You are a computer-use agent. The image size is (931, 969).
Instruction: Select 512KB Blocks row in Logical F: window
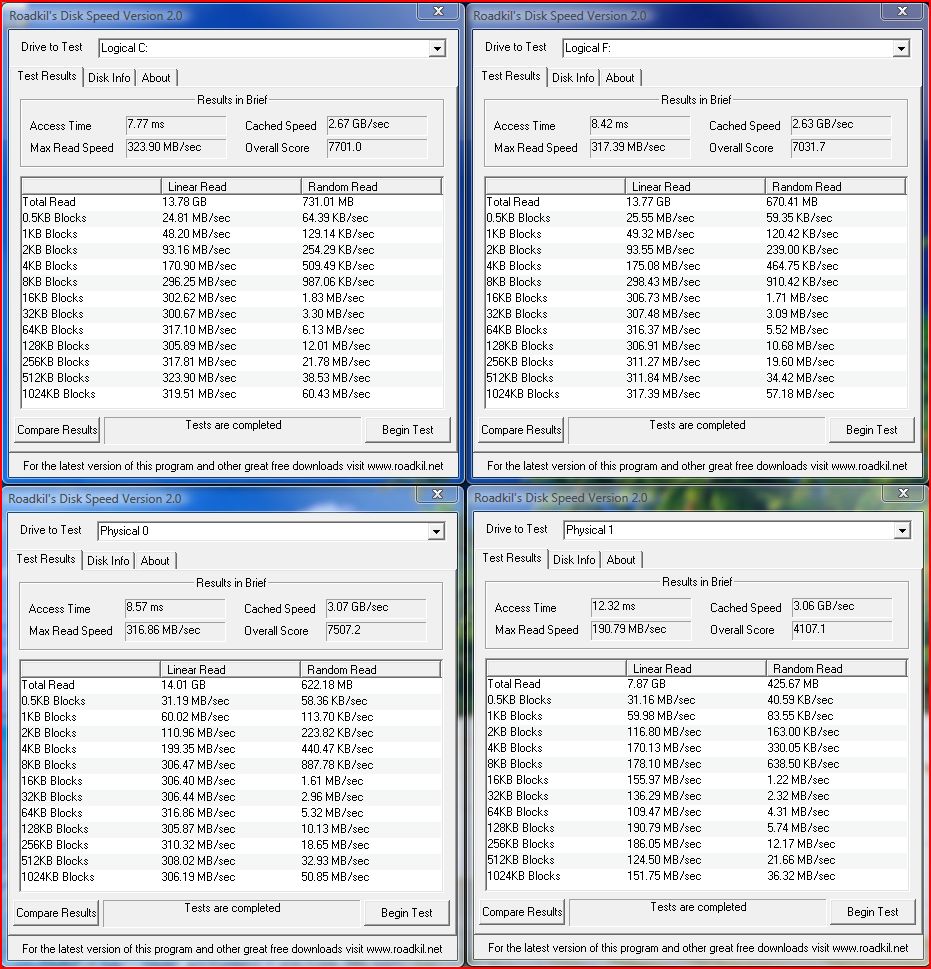pyautogui.click(x=696, y=378)
